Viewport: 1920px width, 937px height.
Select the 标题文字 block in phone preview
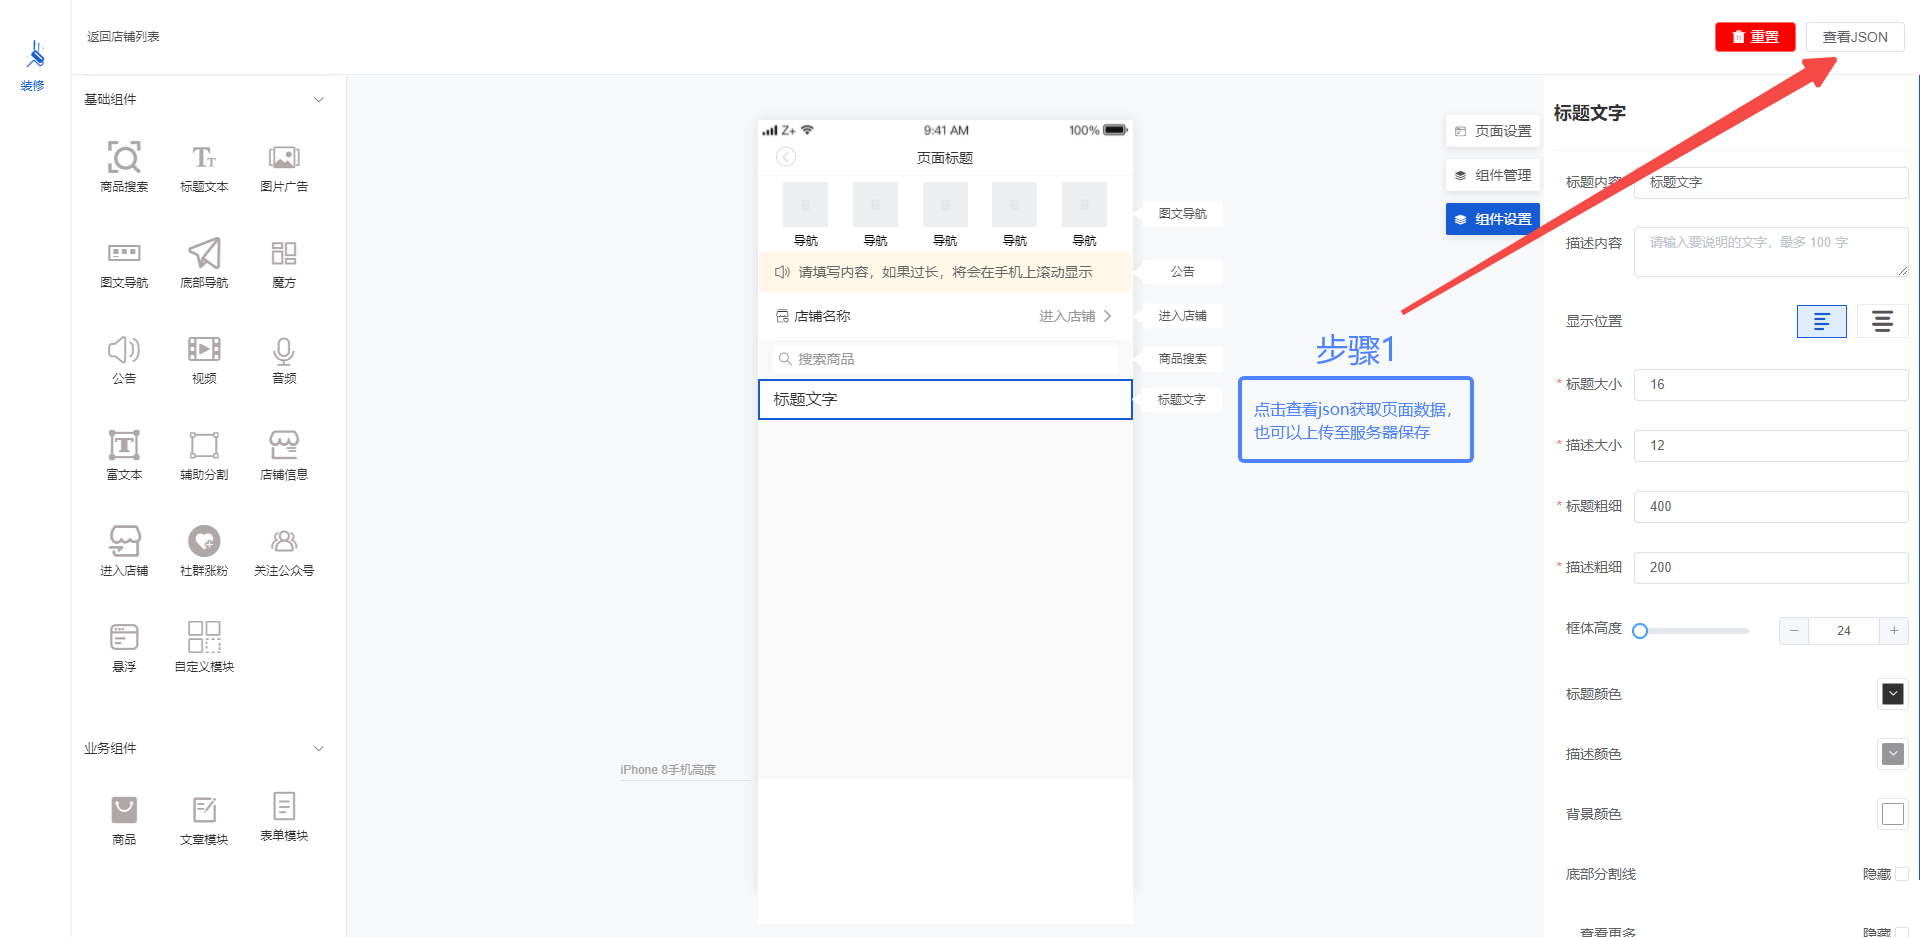[x=945, y=400]
